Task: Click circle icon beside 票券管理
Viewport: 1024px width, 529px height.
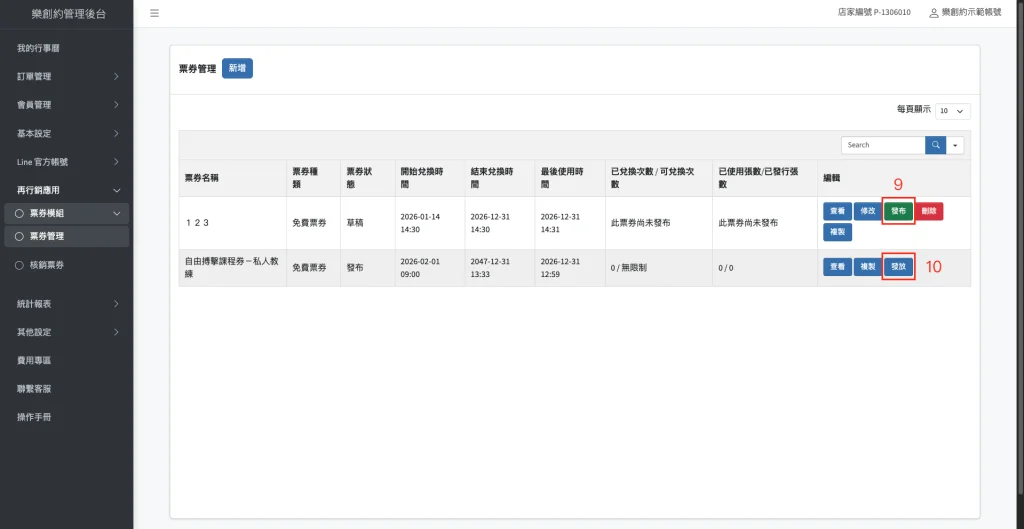Action: coord(19,236)
